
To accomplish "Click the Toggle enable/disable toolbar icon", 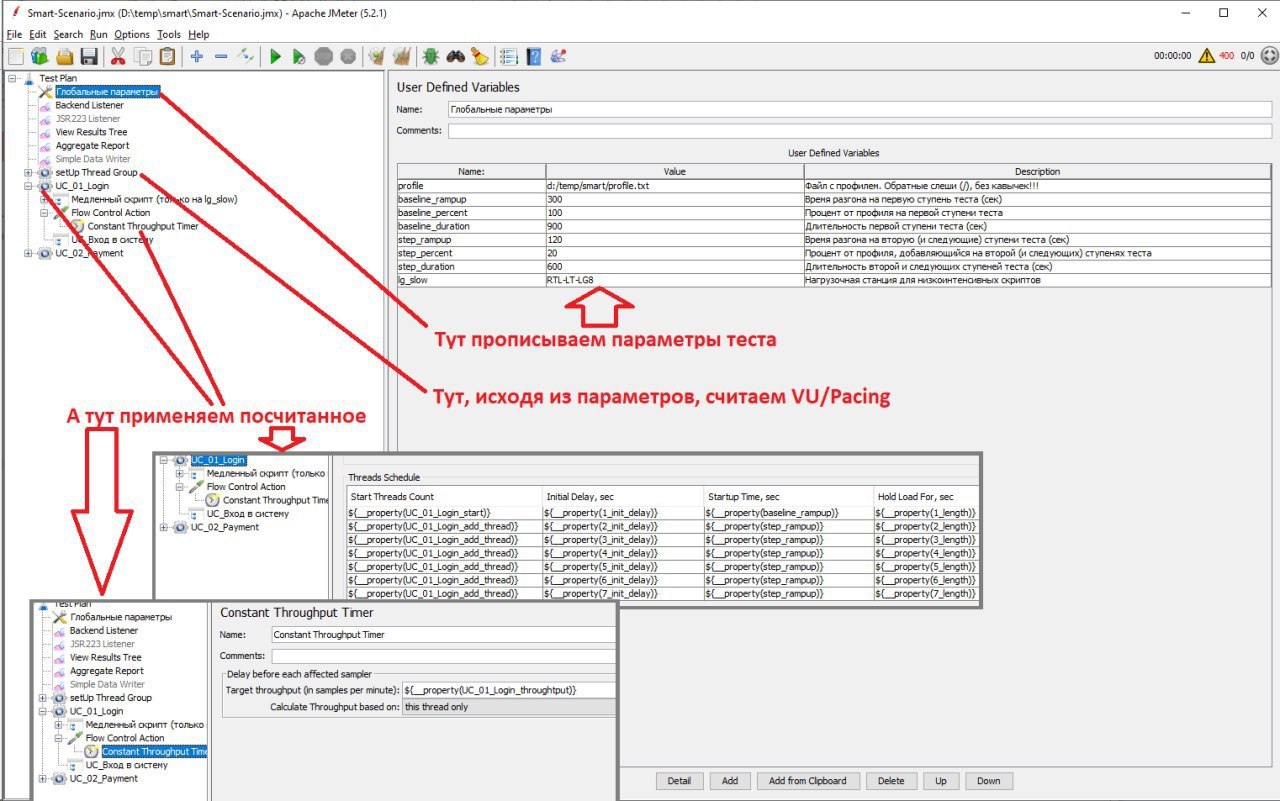I will 246,56.
